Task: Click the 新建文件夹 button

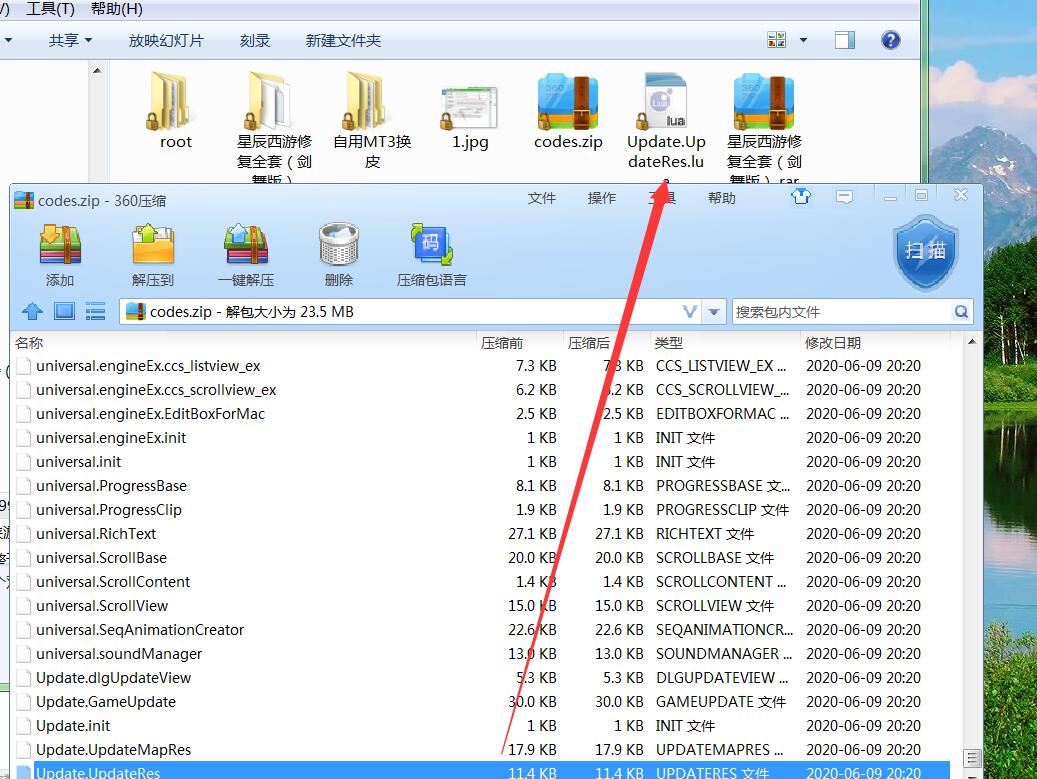Action: click(x=343, y=40)
